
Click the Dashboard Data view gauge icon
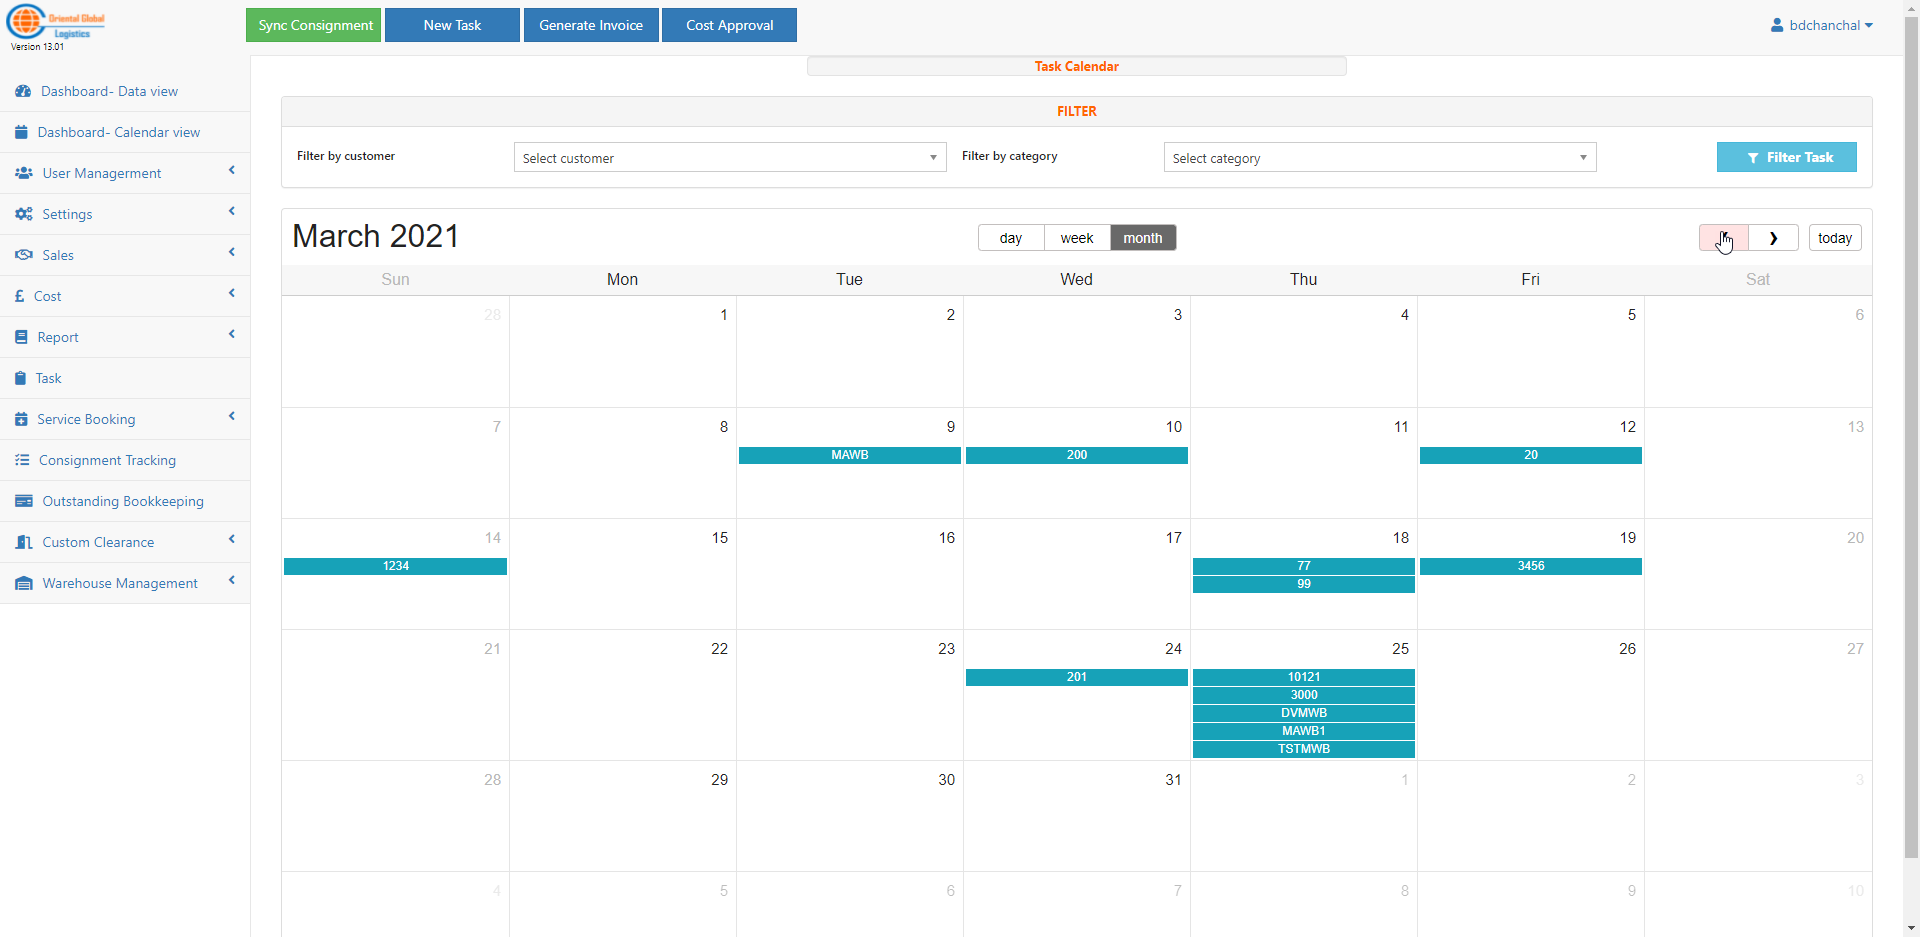pyautogui.click(x=23, y=91)
